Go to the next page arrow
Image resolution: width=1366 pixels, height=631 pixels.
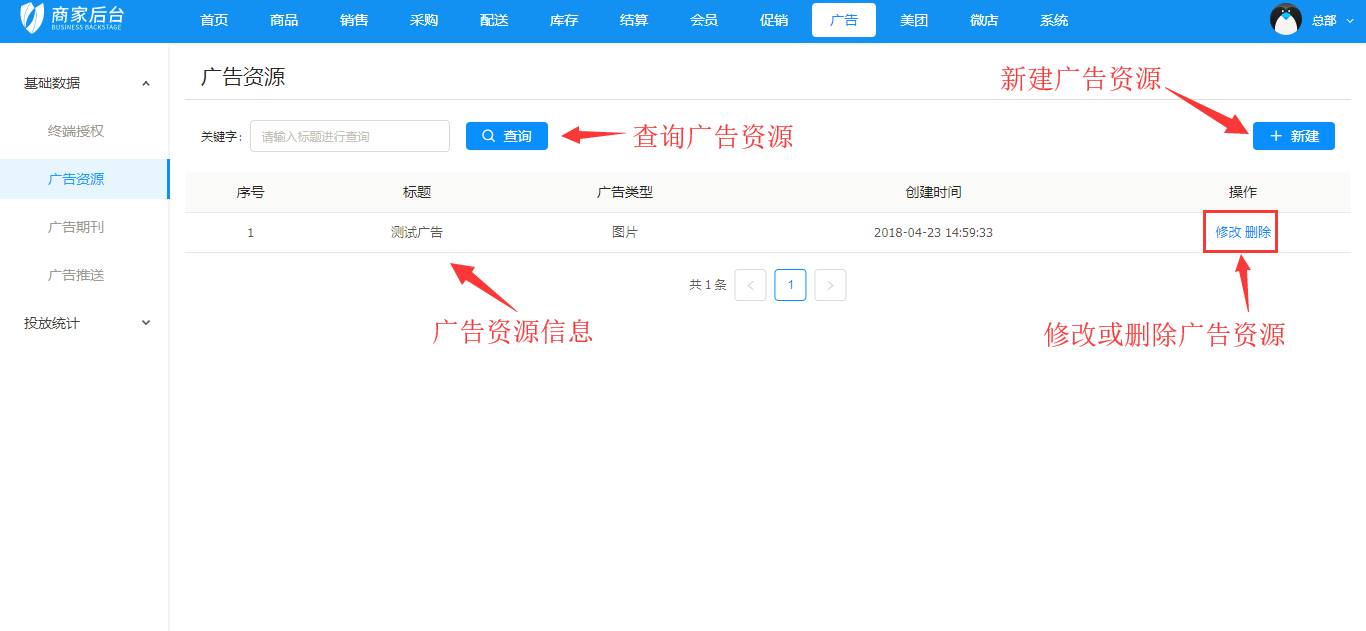pos(830,285)
